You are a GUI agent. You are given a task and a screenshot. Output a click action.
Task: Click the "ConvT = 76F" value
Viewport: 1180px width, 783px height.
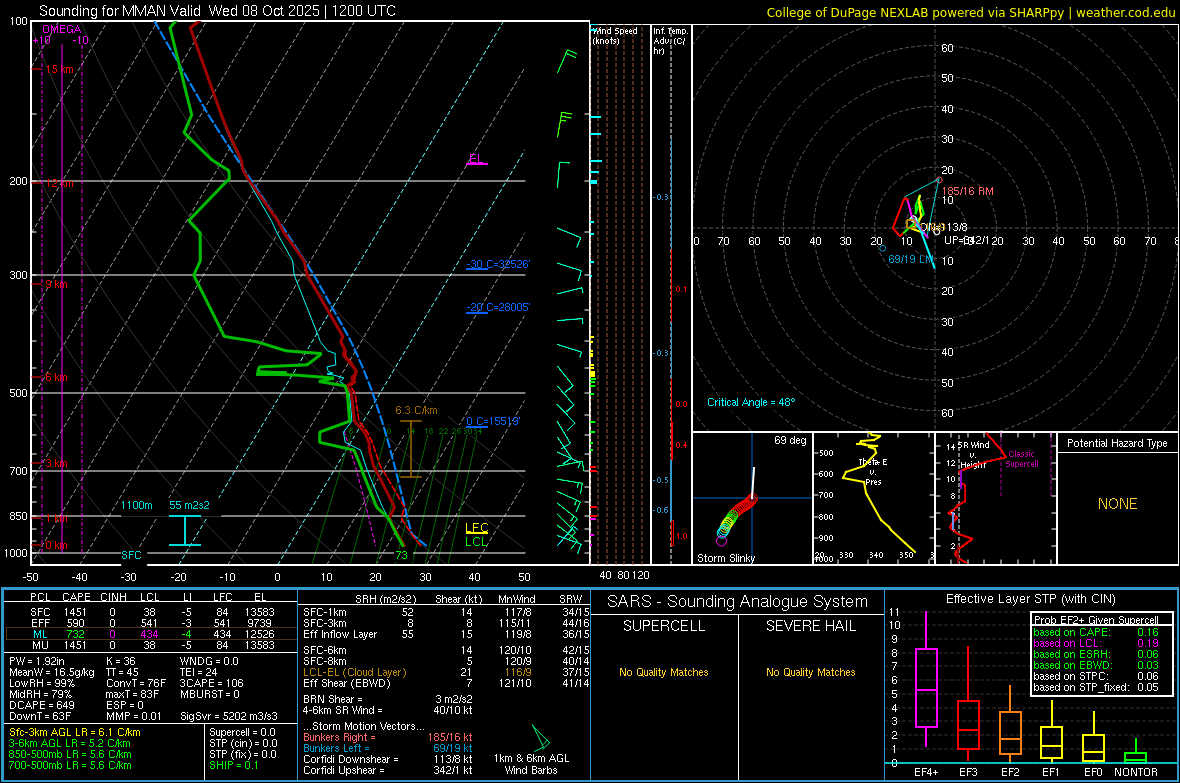pos(136,684)
